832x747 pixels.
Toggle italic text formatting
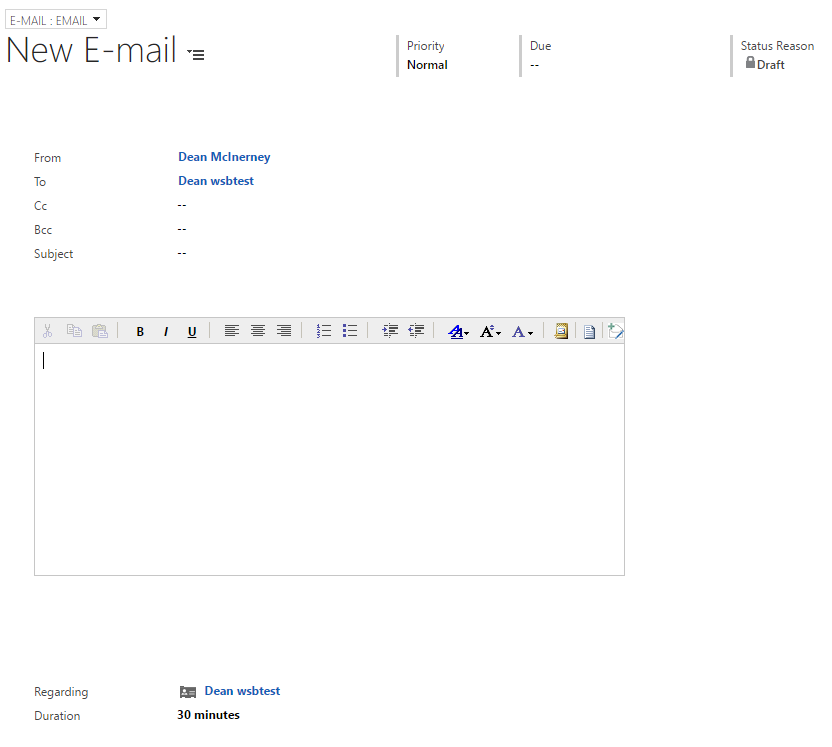(166, 332)
